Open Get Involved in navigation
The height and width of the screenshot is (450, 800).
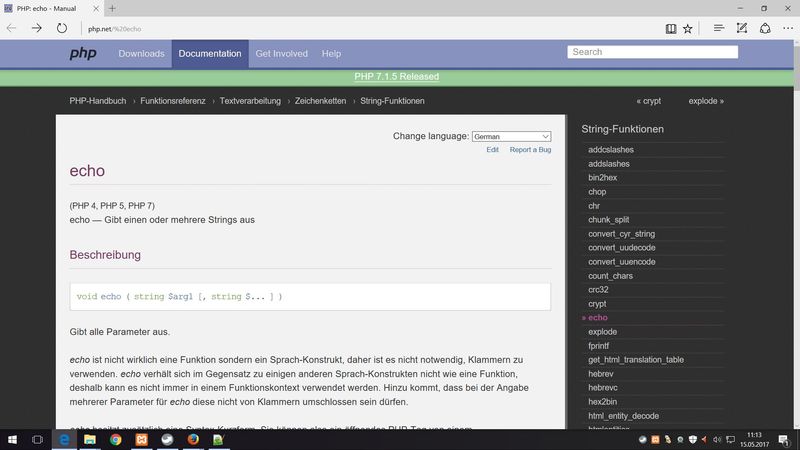pyautogui.click(x=282, y=54)
